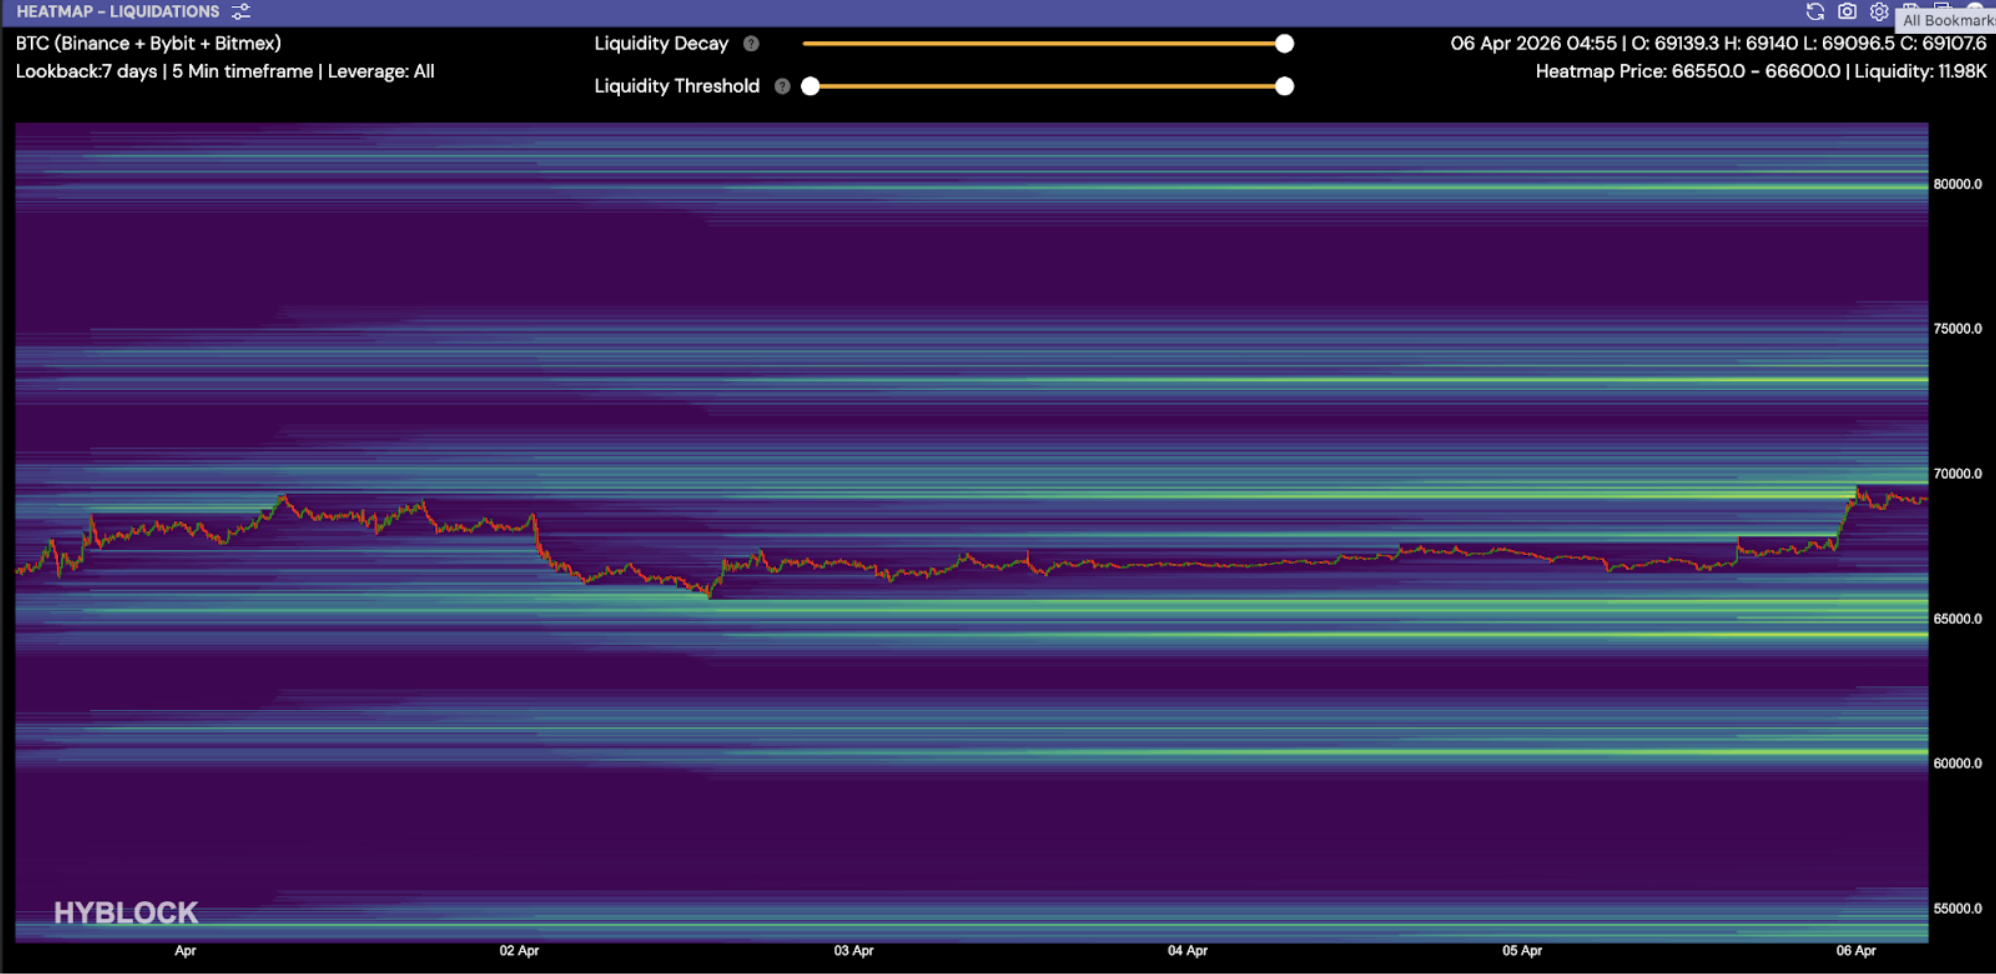
Task: Click the 60000.0 price axis label
Action: click(1957, 764)
